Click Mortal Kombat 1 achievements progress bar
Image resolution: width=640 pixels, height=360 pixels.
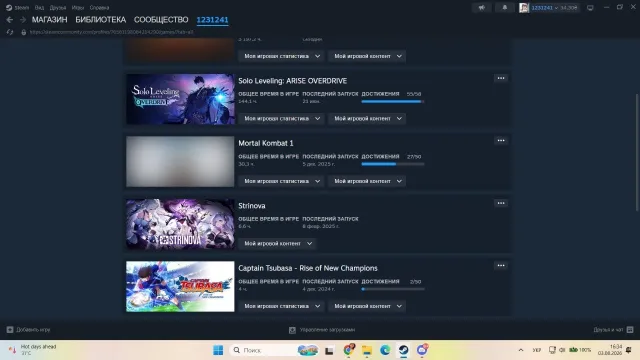click(393, 164)
